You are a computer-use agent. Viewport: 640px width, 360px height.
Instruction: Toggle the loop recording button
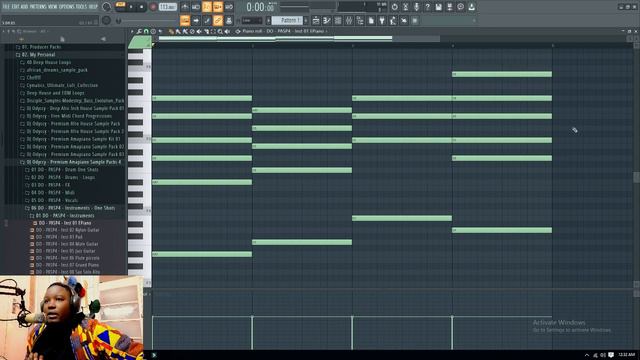coord(229,7)
